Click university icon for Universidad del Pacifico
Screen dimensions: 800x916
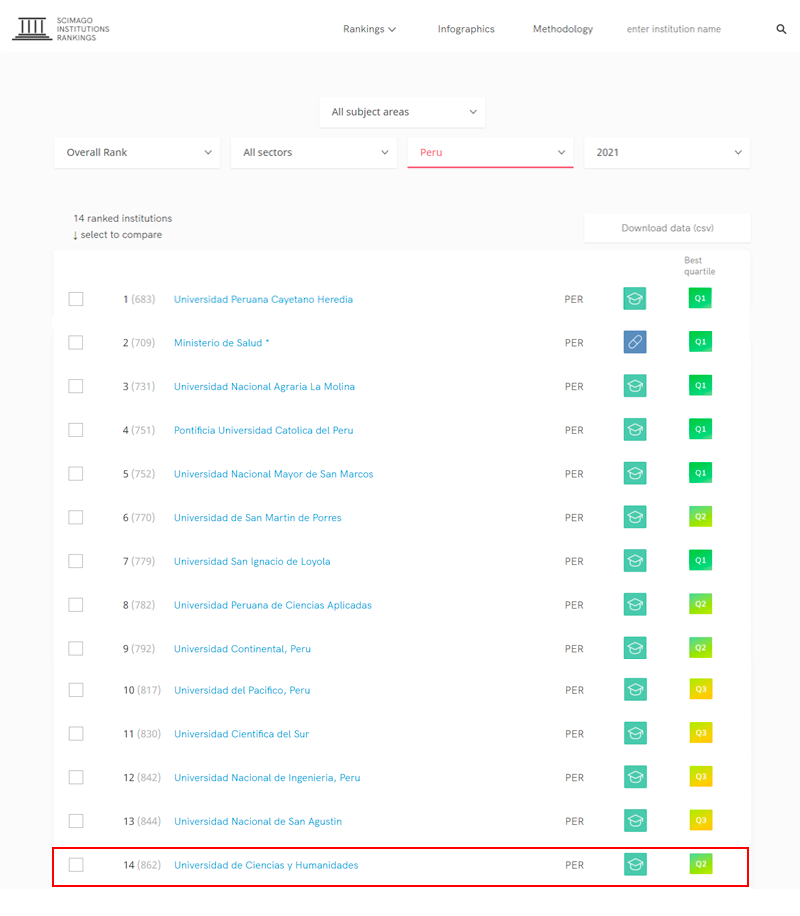coord(635,690)
